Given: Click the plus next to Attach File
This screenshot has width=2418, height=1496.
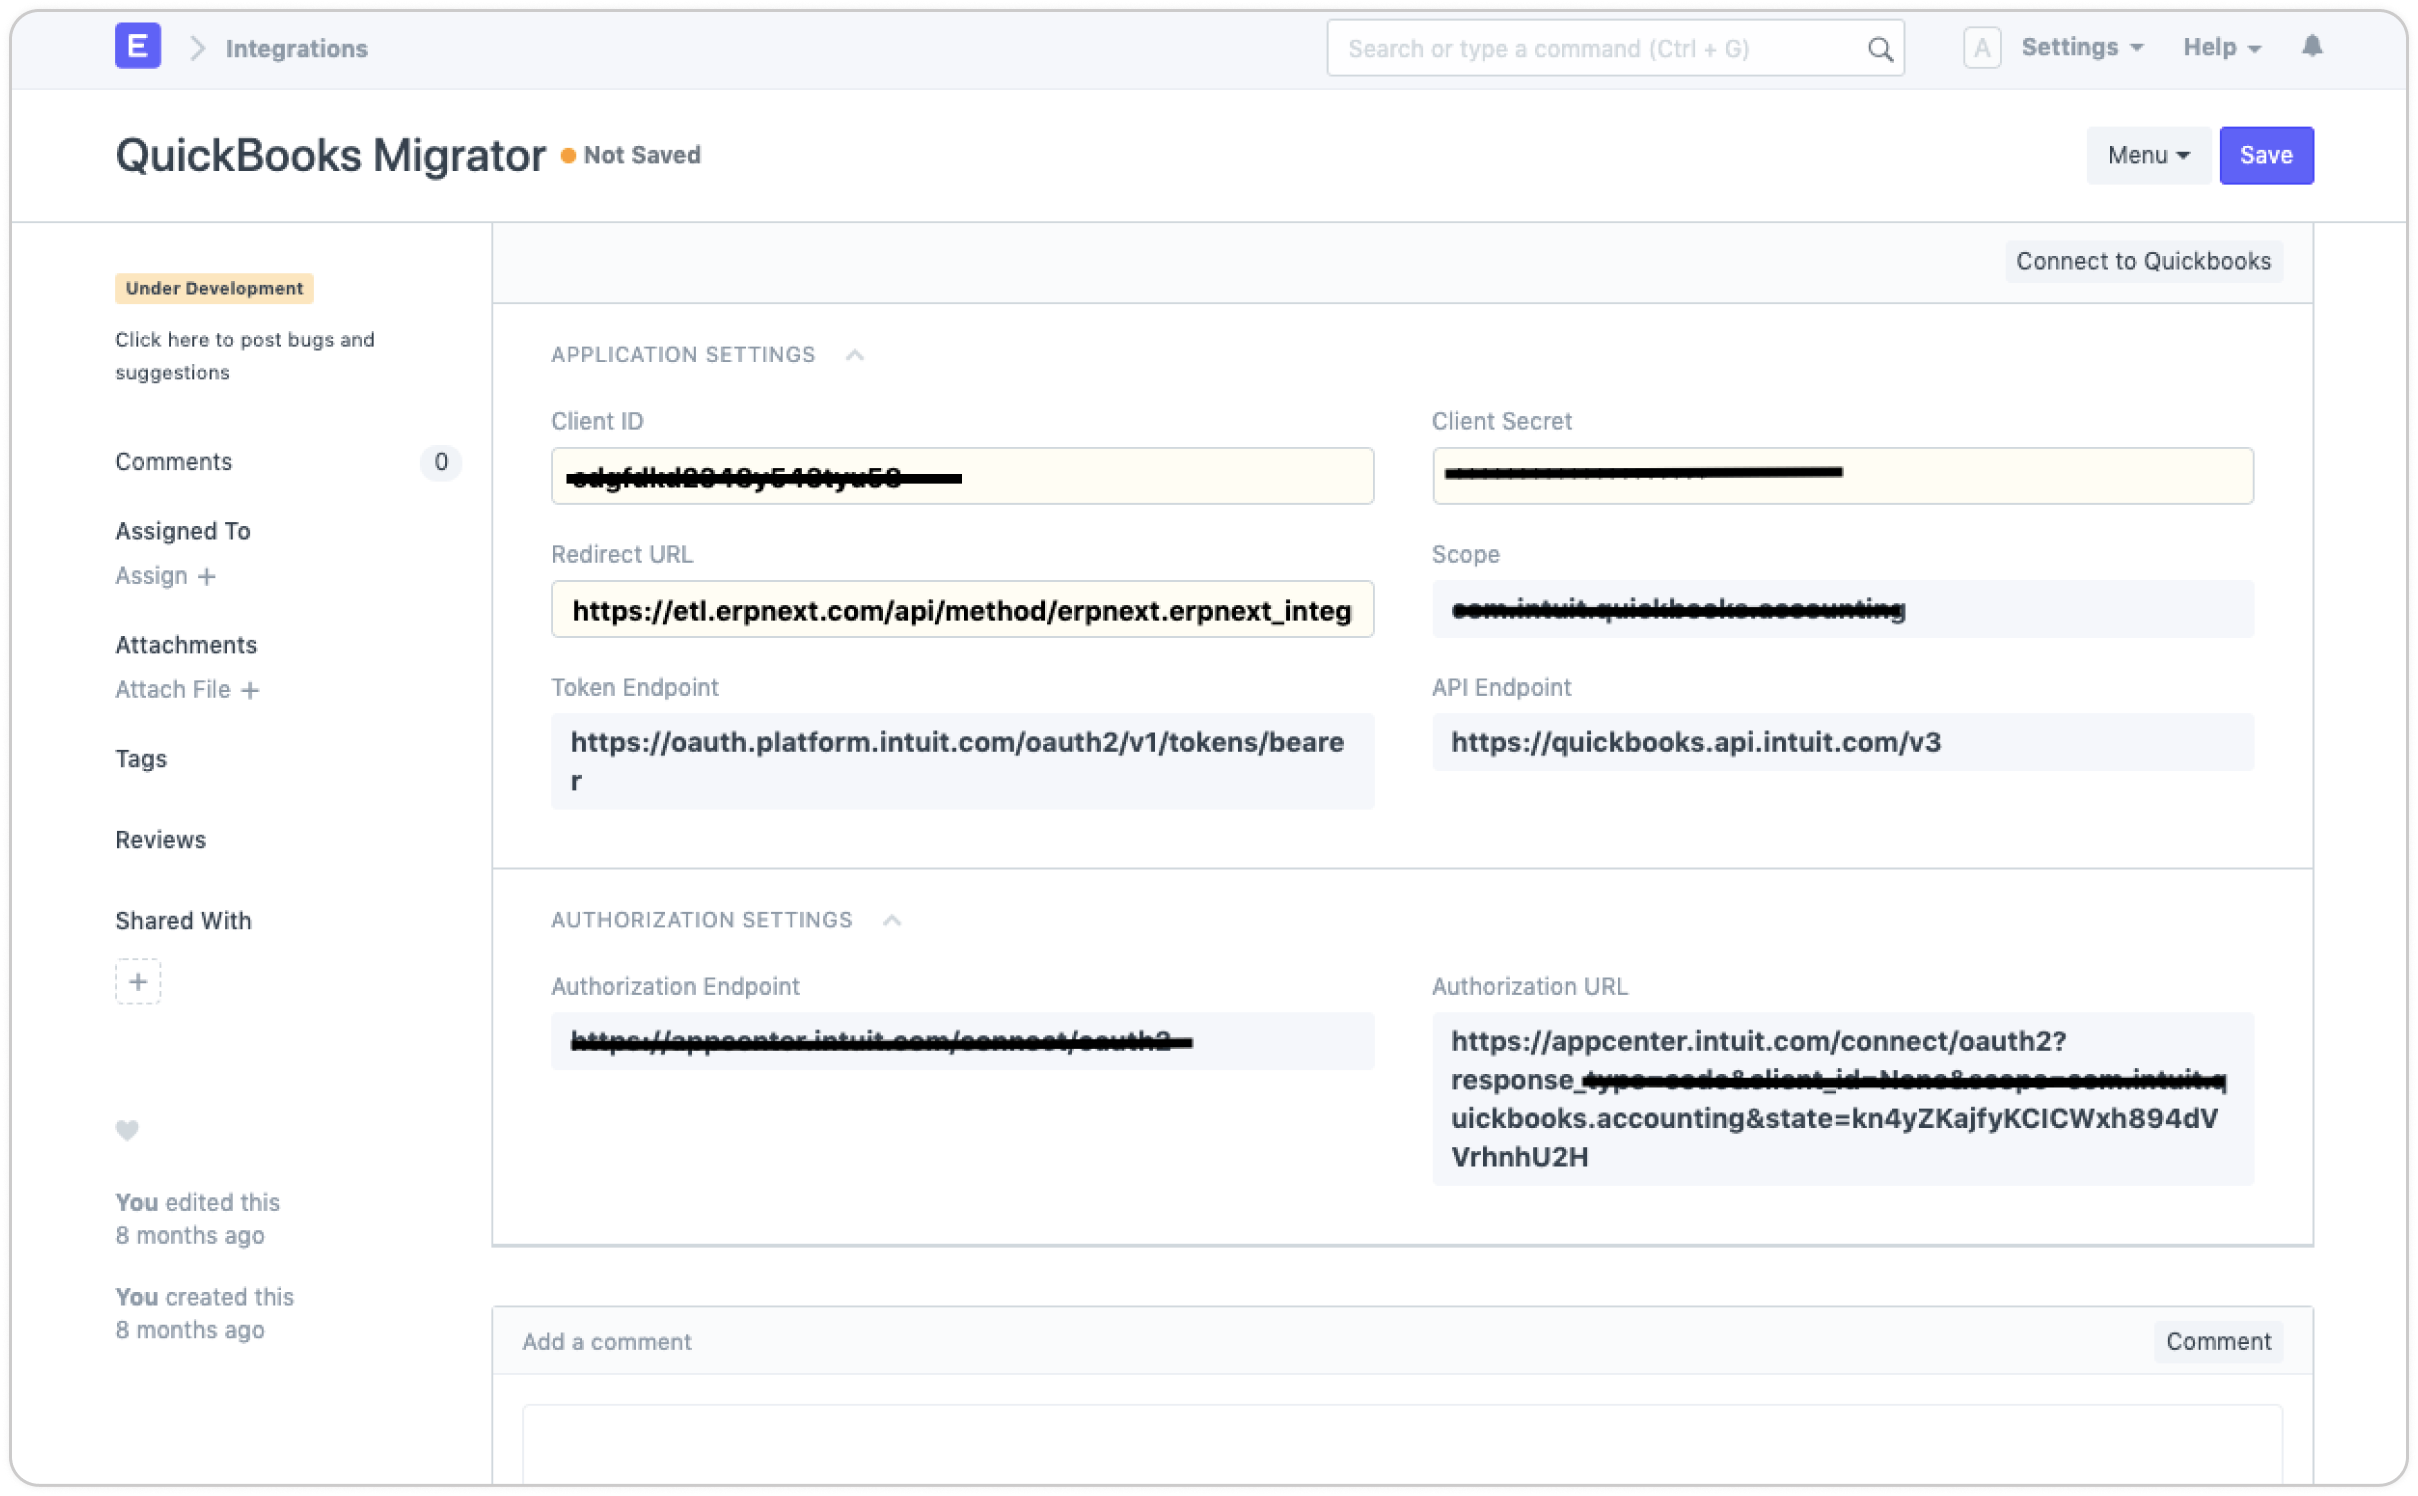Looking at the screenshot, I should [250, 690].
